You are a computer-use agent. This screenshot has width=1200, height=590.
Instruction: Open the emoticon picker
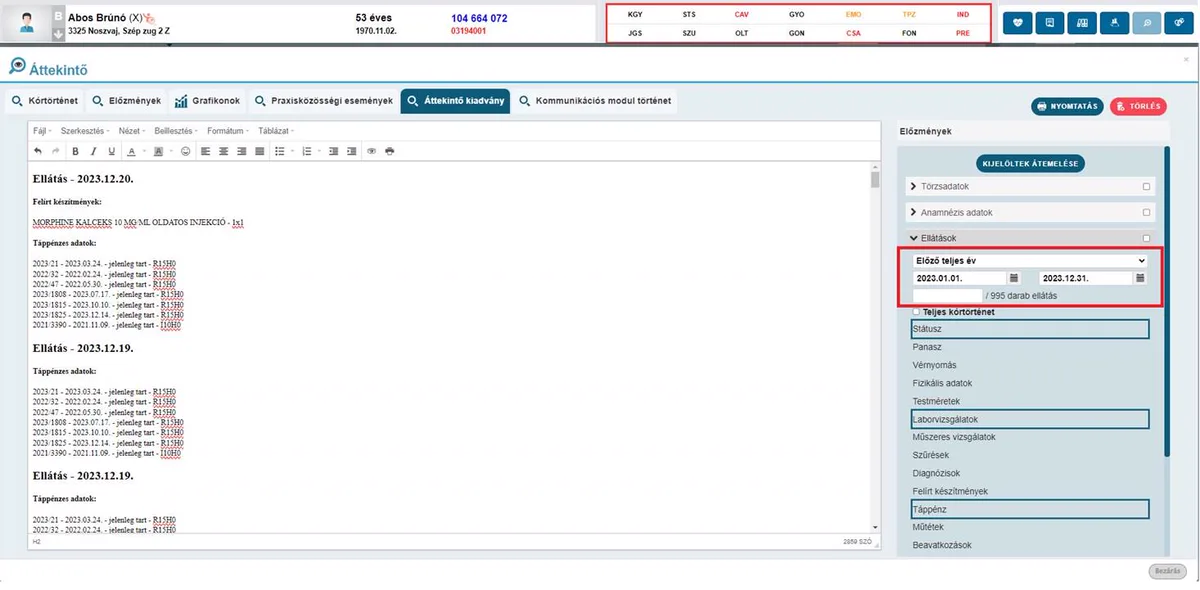point(185,151)
